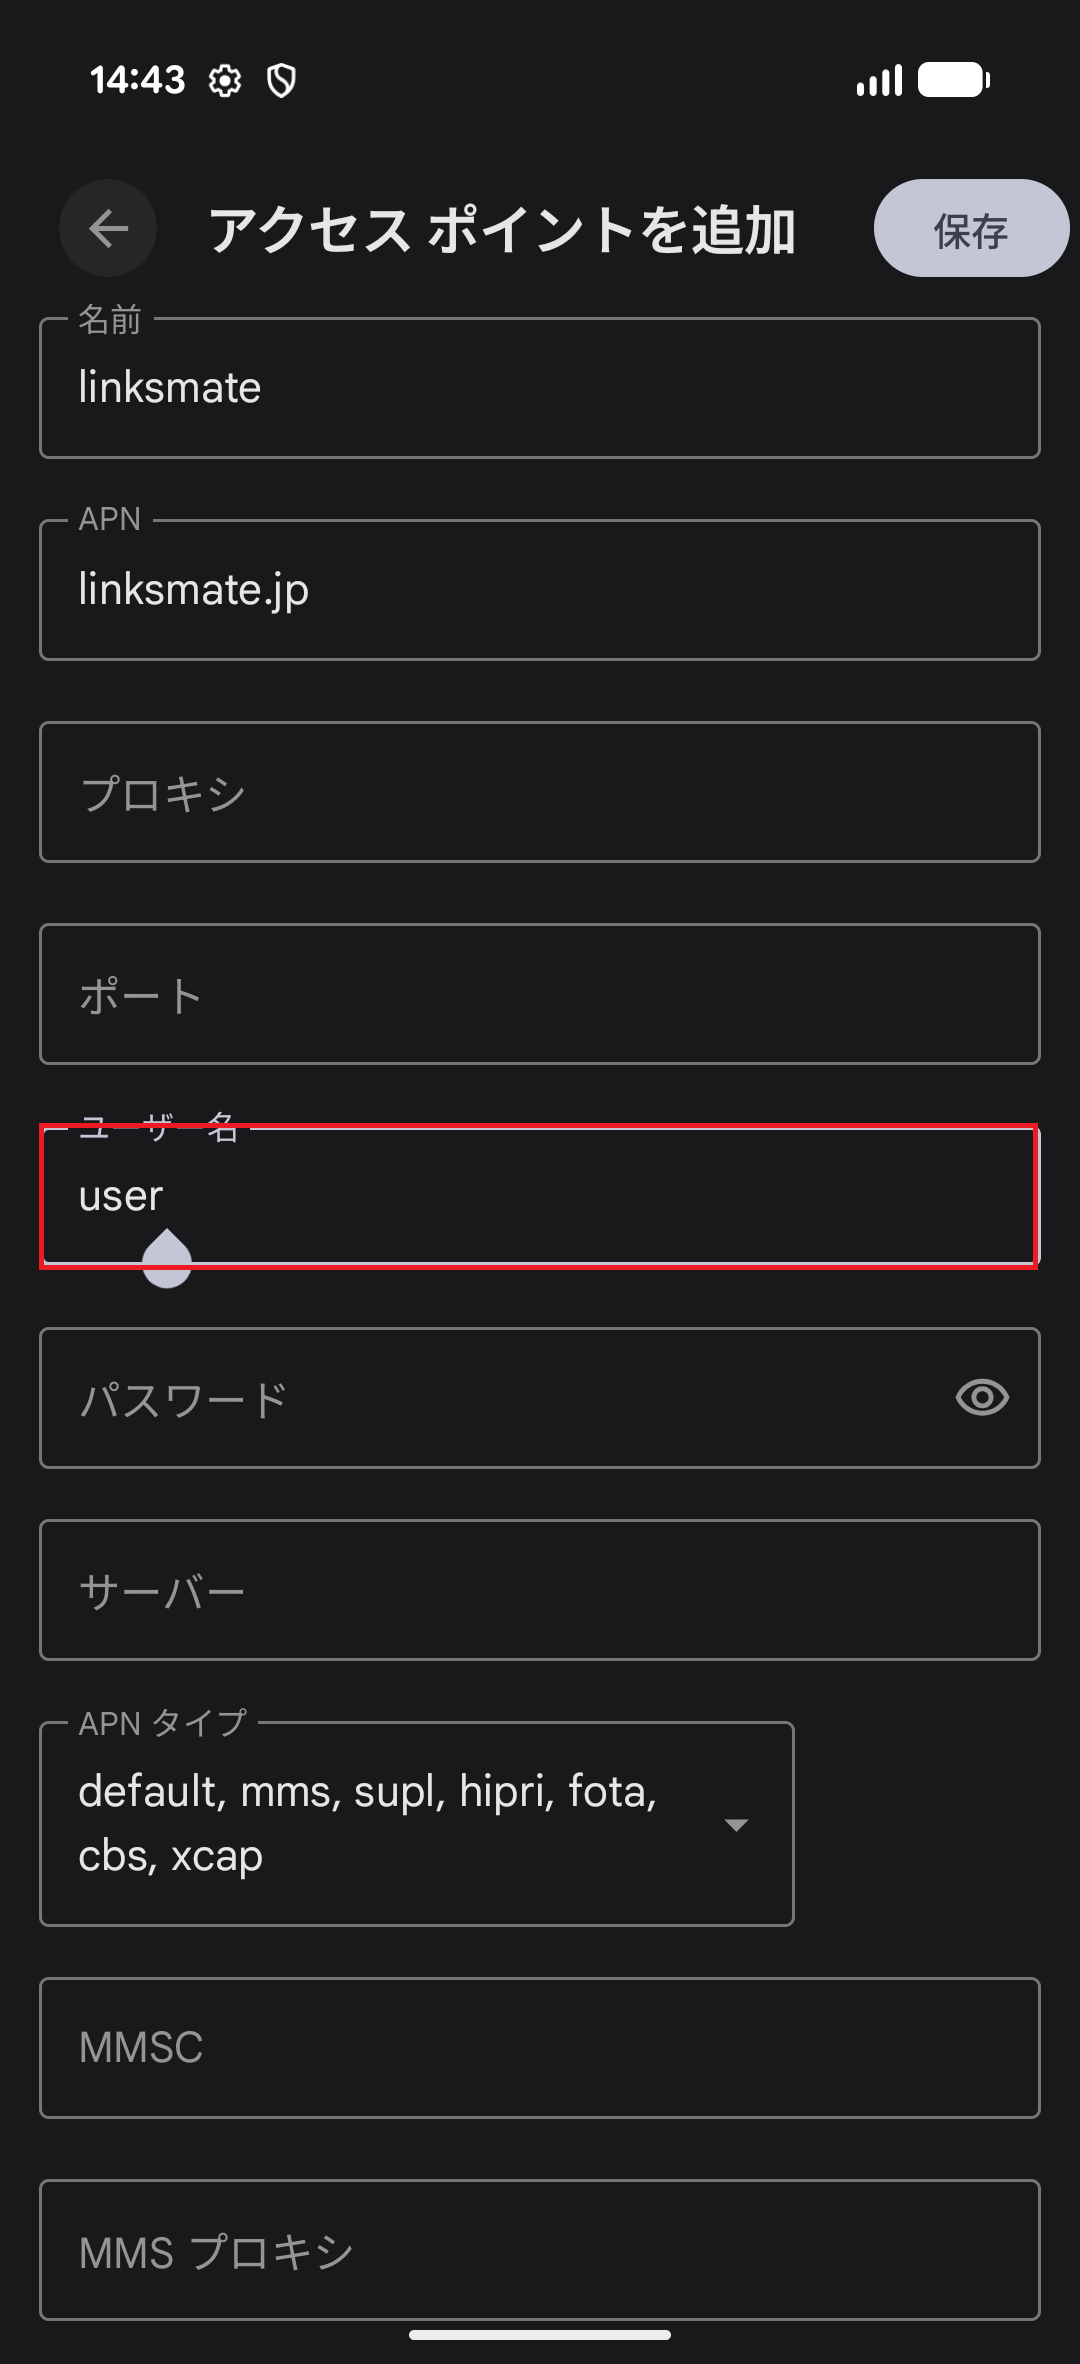Select the ユーザー名 field containing 'user'
This screenshot has width=1080, height=2364.
pos(540,1196)
